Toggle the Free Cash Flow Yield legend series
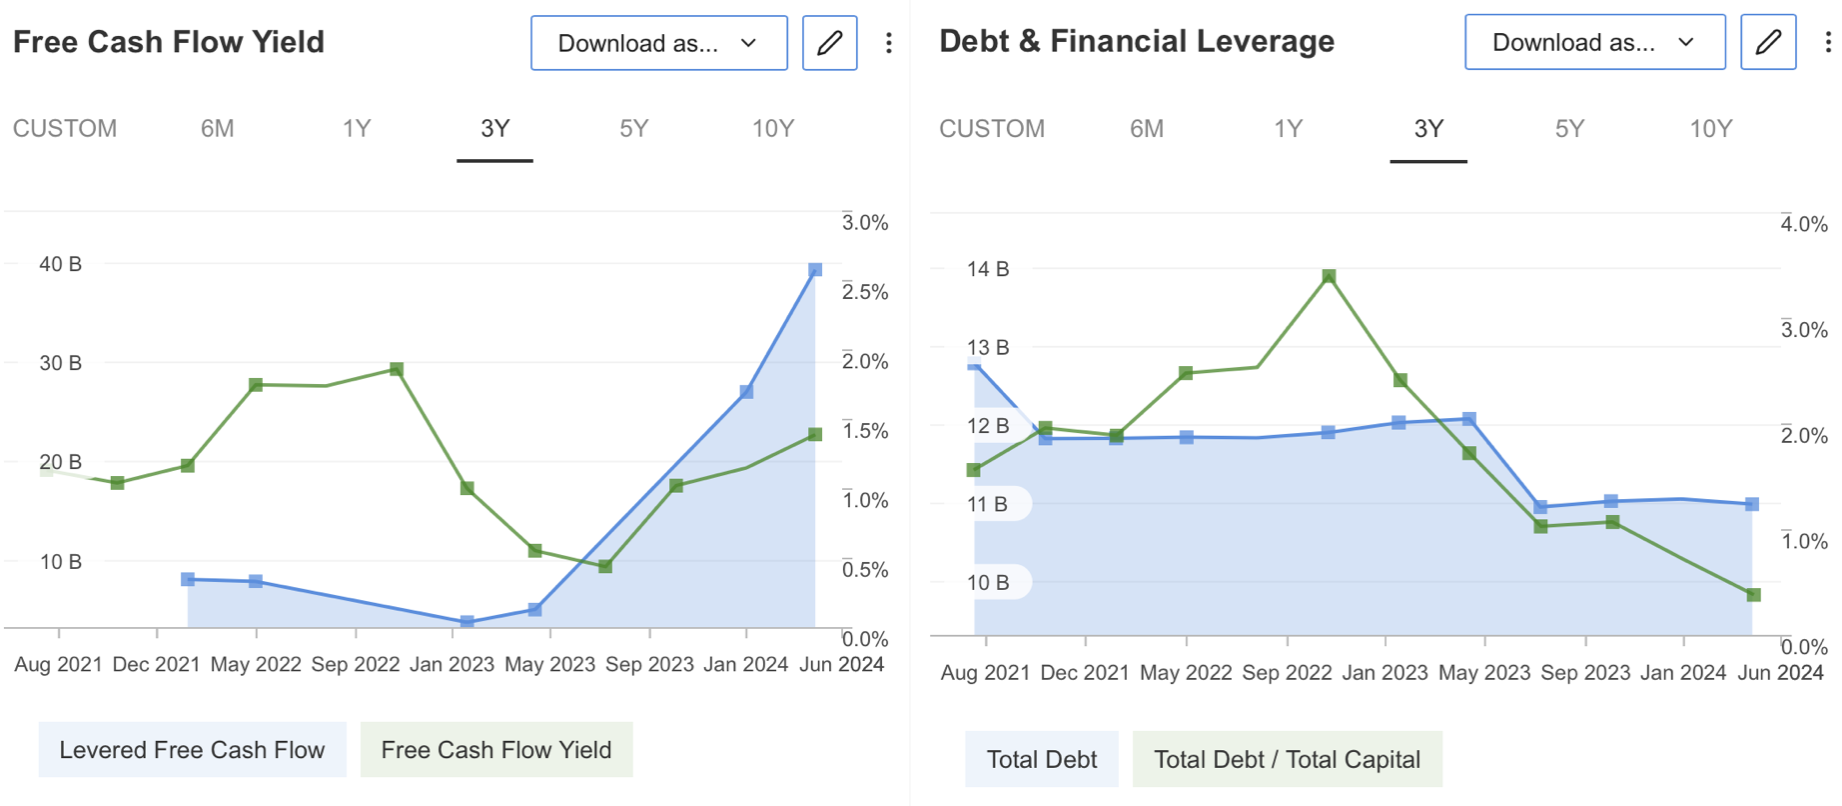The image size is (1842, 806). pyautogui.click(x=496, y=750)
